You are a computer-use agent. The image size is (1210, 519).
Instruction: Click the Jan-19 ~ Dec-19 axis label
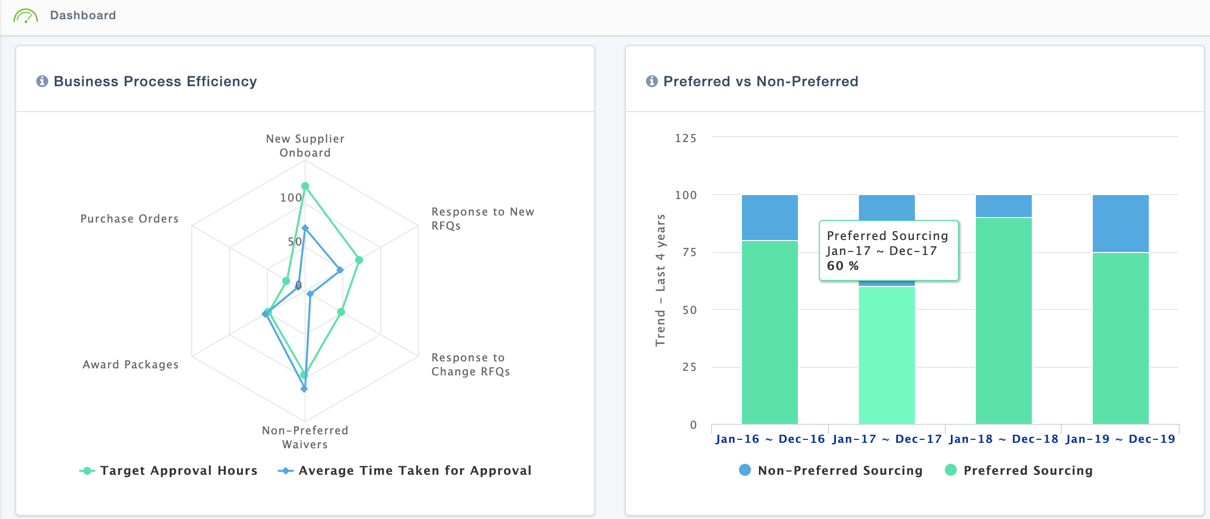point(1120,439)
